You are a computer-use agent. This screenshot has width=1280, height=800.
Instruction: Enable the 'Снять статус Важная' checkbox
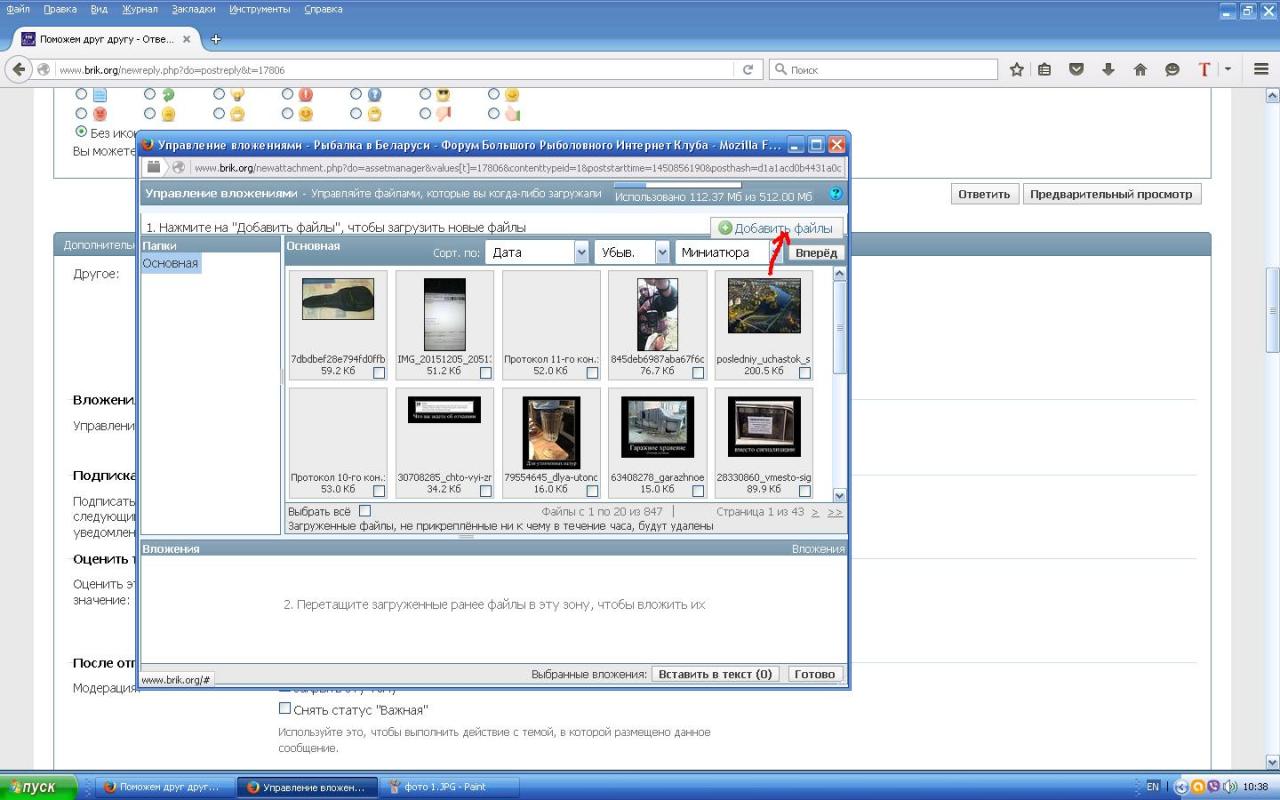point(285,709)
